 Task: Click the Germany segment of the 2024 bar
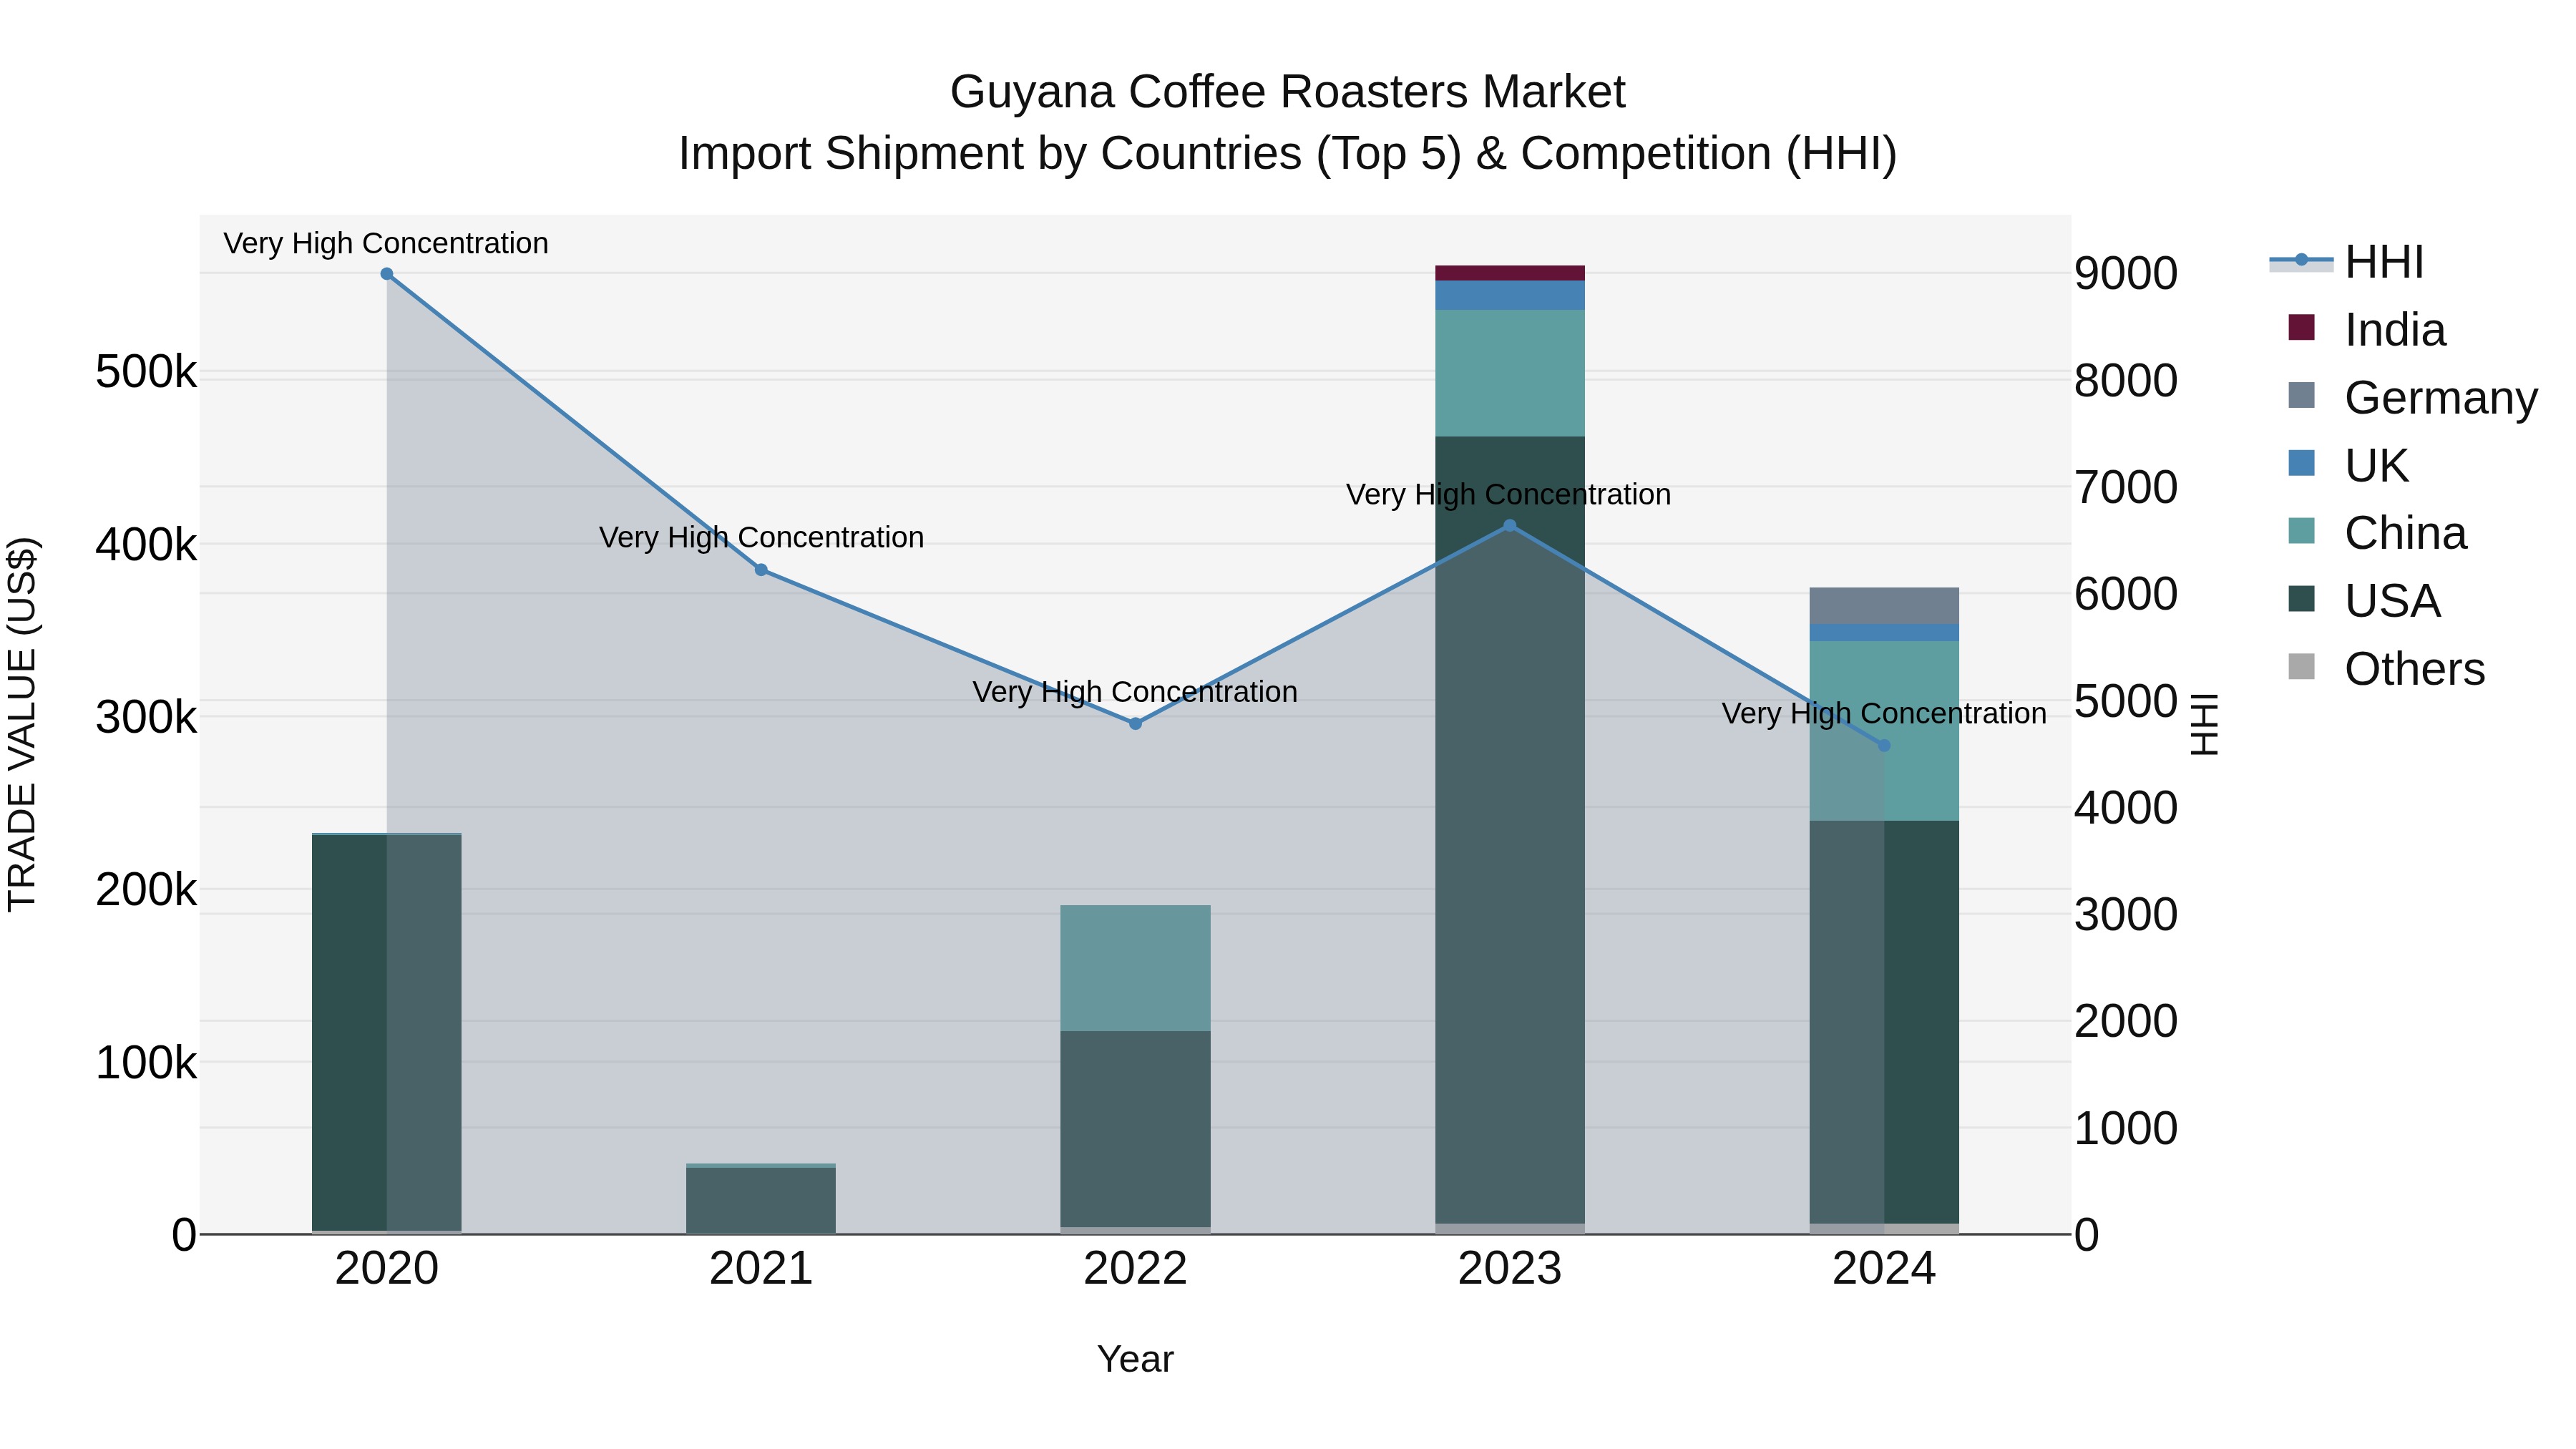coord(1884,606)
